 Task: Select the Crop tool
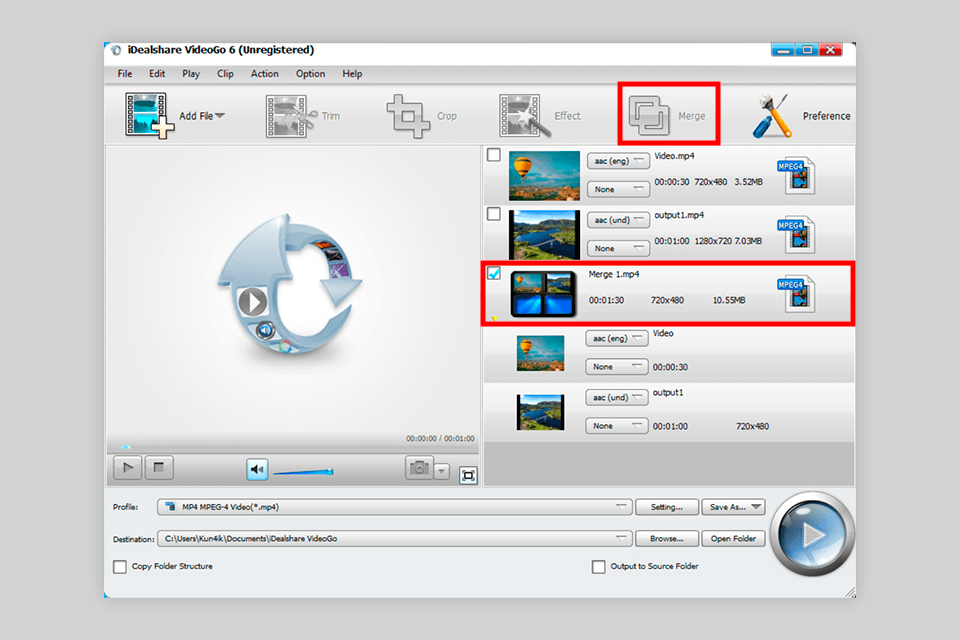click(421, 116)
